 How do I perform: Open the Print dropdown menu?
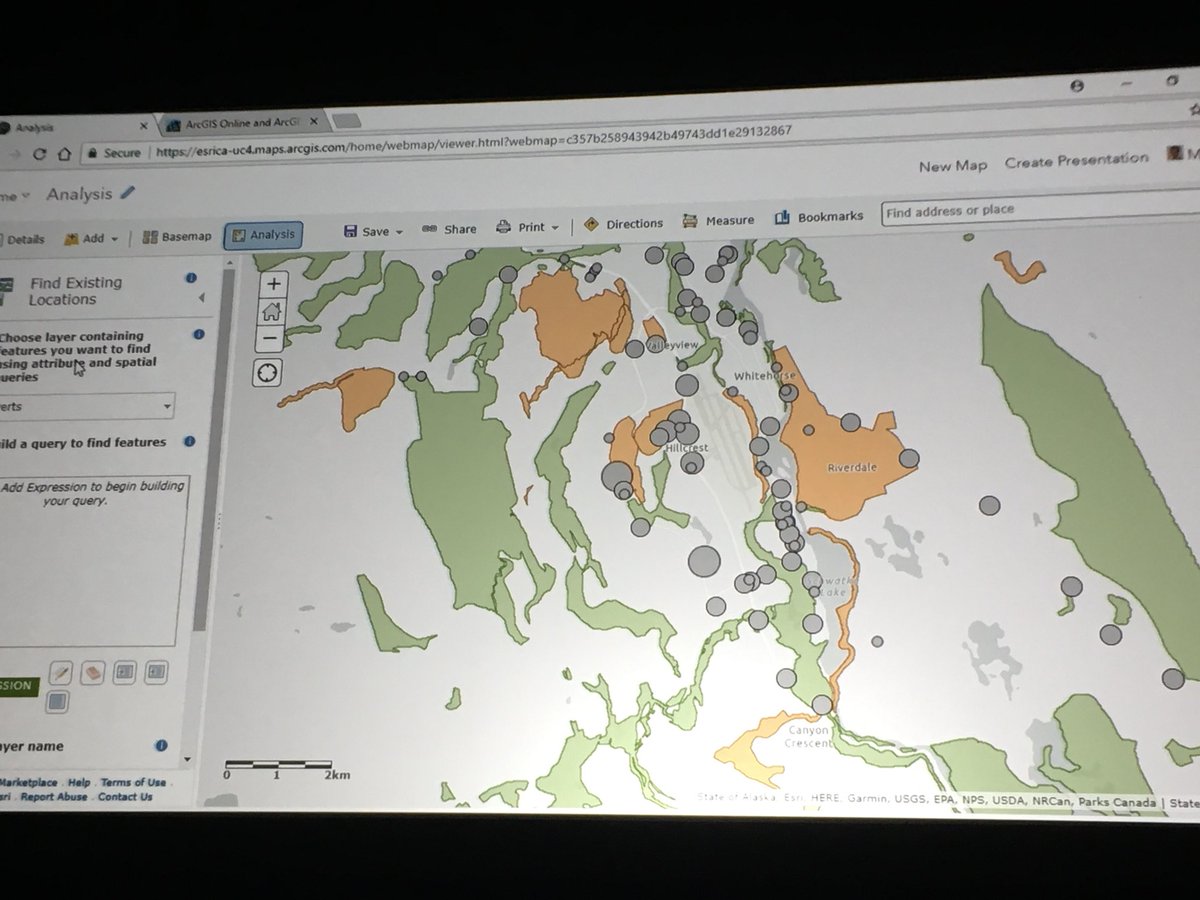point(528,227)
